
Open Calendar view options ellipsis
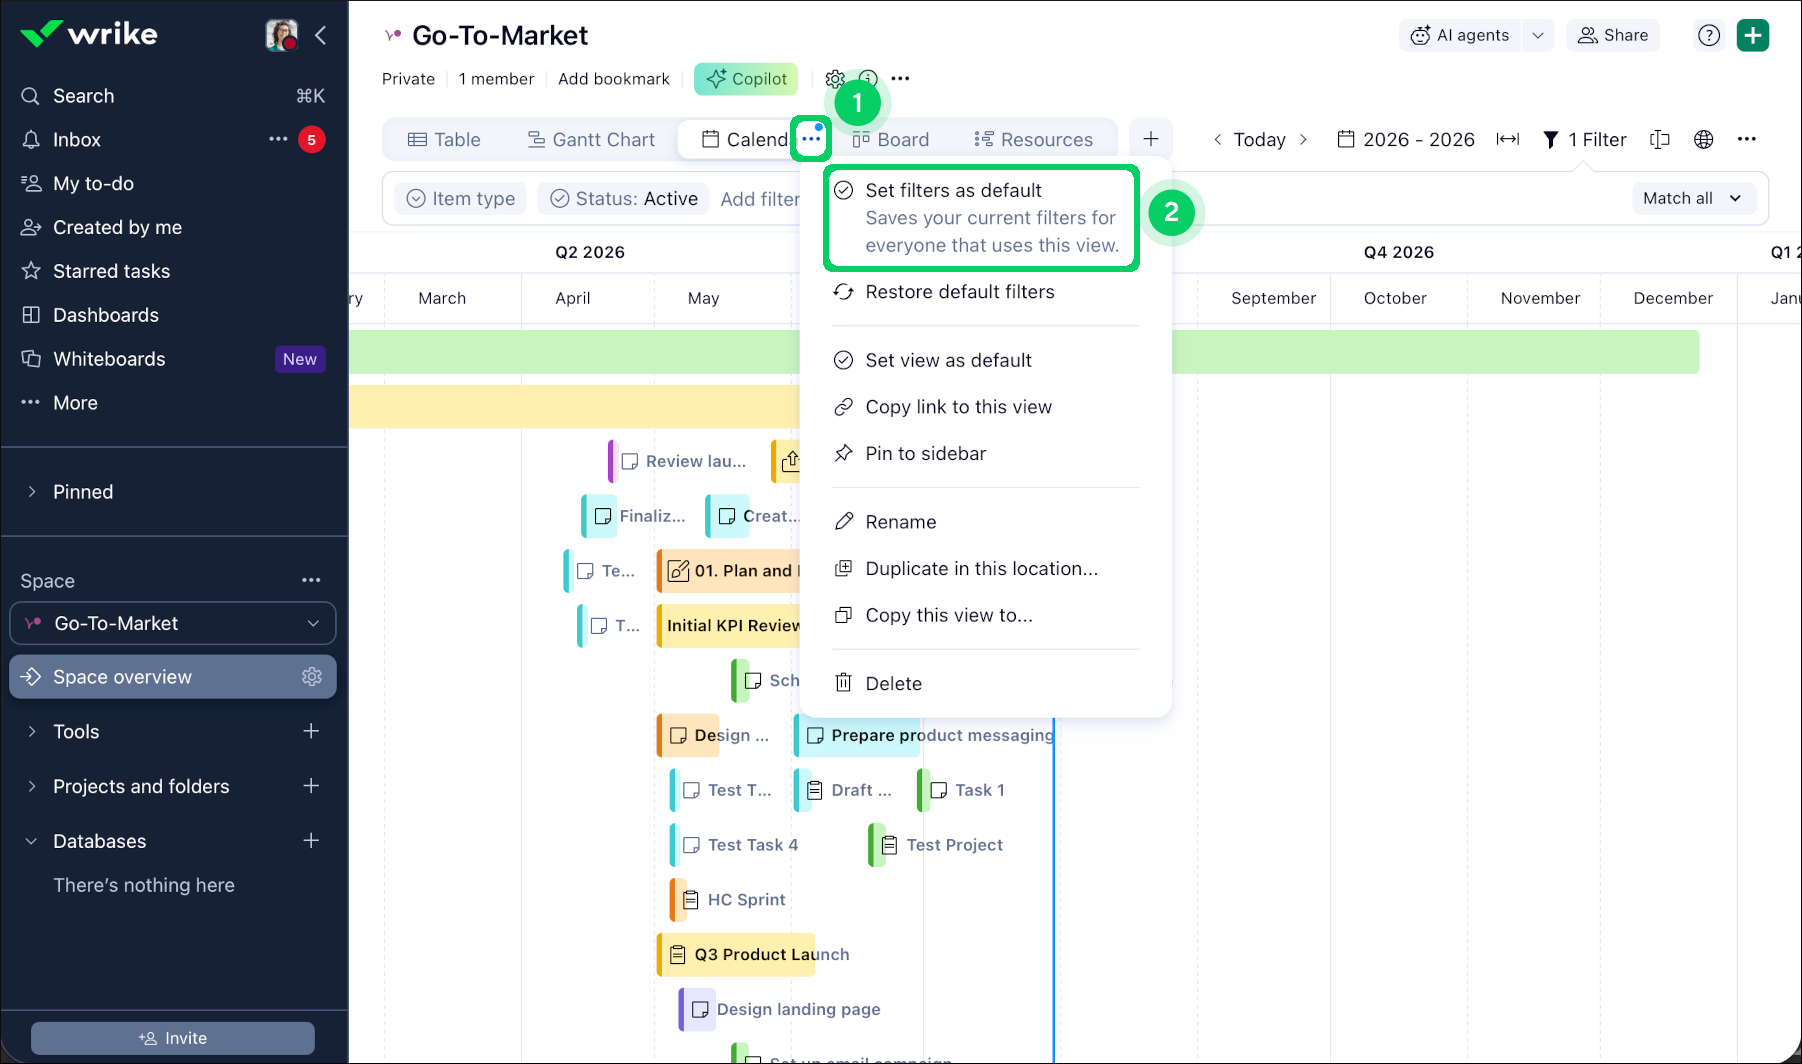click(811, 139)
